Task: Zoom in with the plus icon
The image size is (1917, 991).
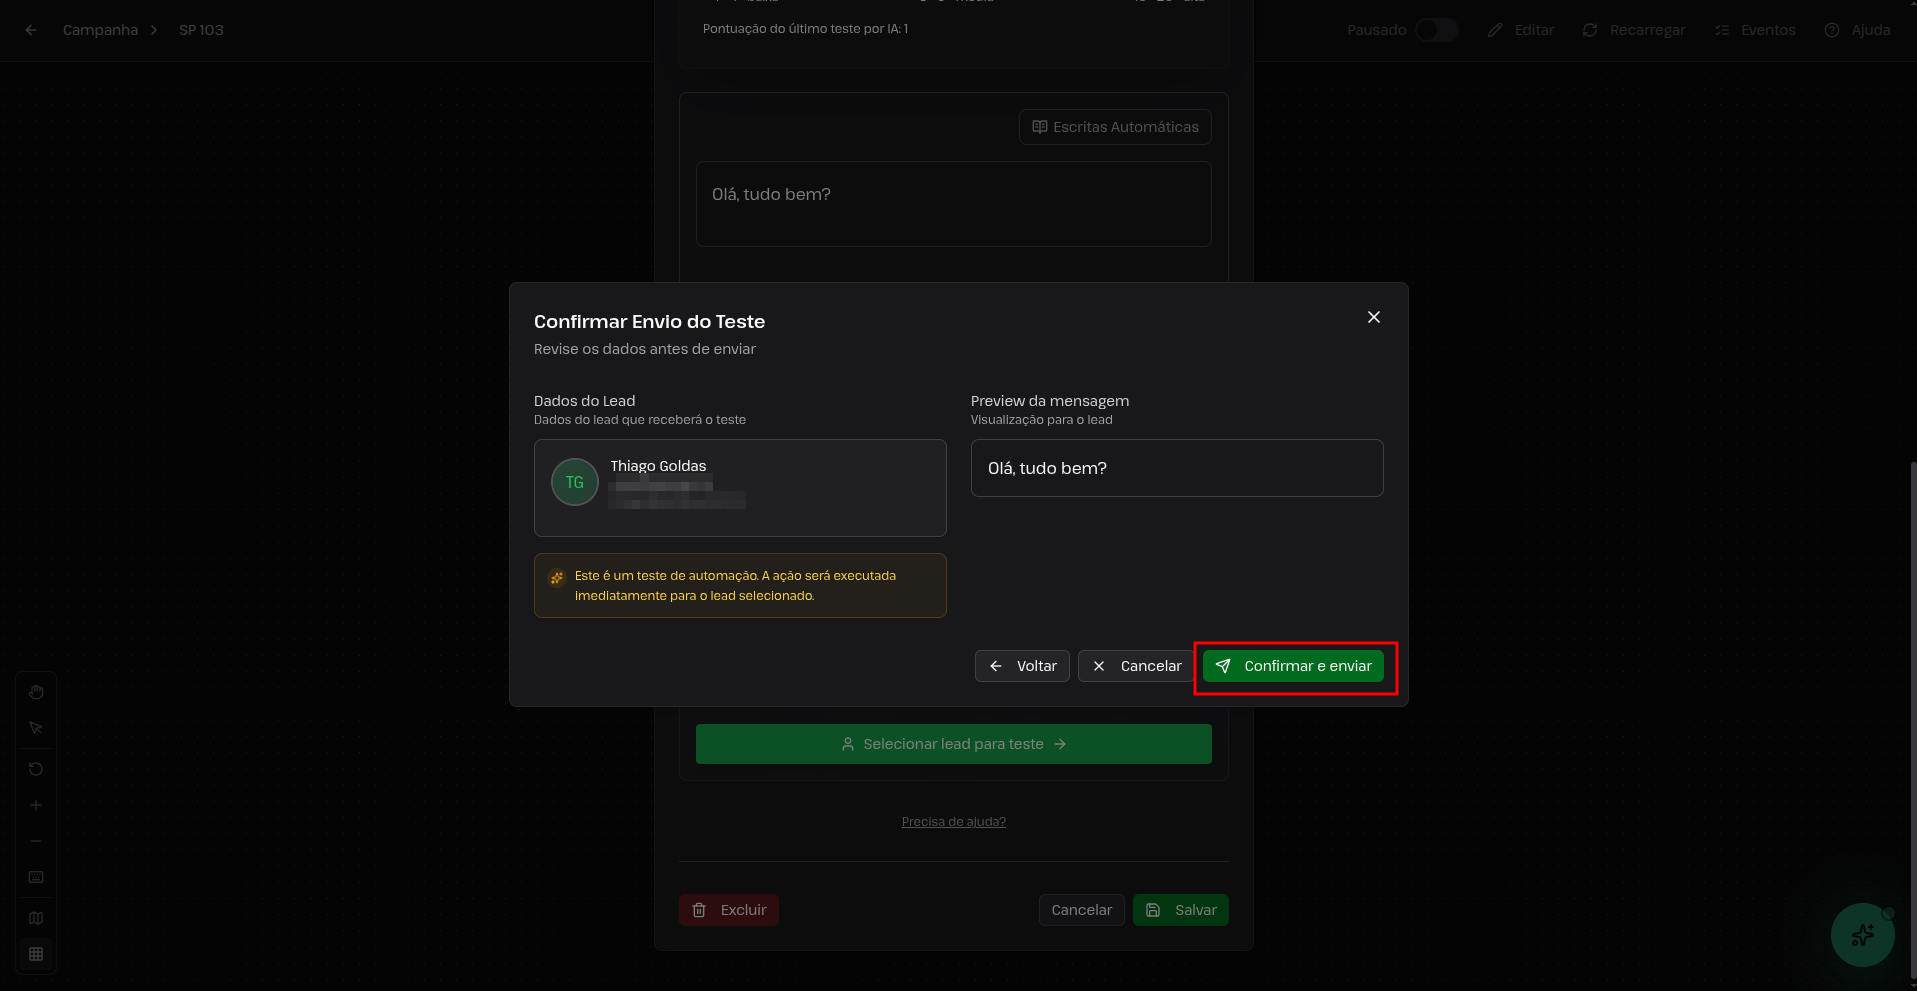Action: [36, 805]
